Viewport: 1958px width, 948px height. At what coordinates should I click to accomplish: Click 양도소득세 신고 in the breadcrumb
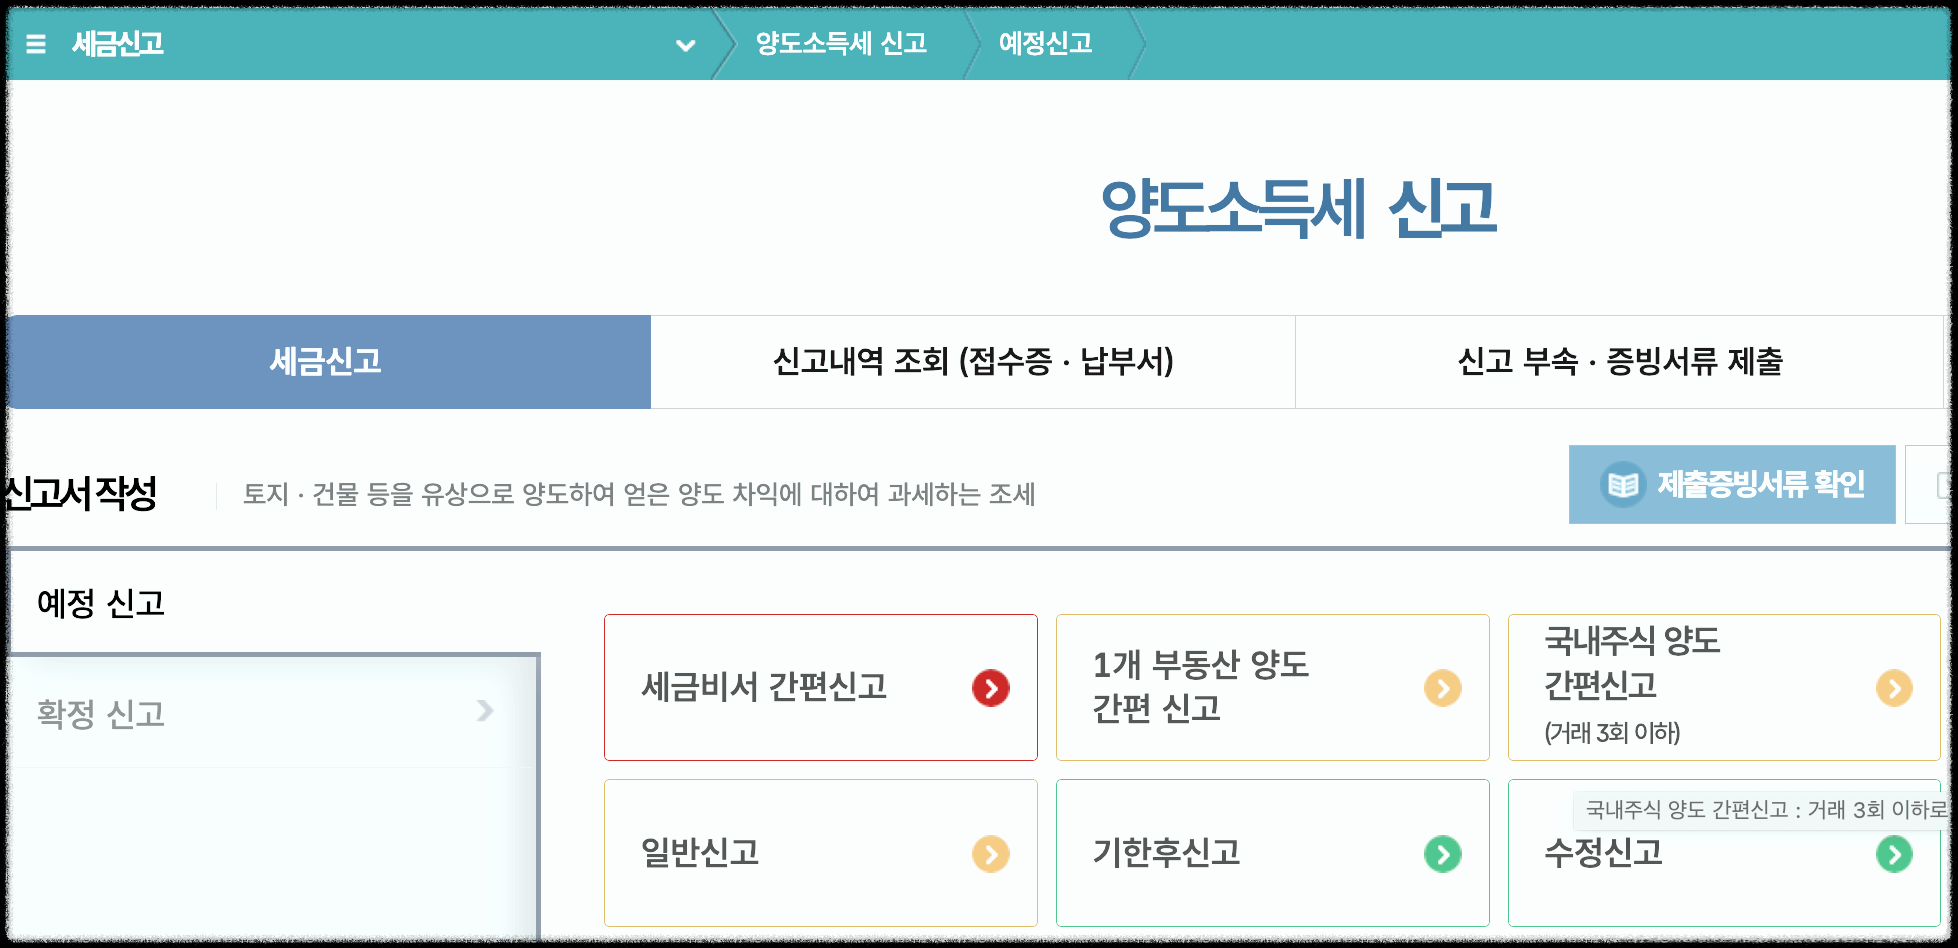(843, 44)
